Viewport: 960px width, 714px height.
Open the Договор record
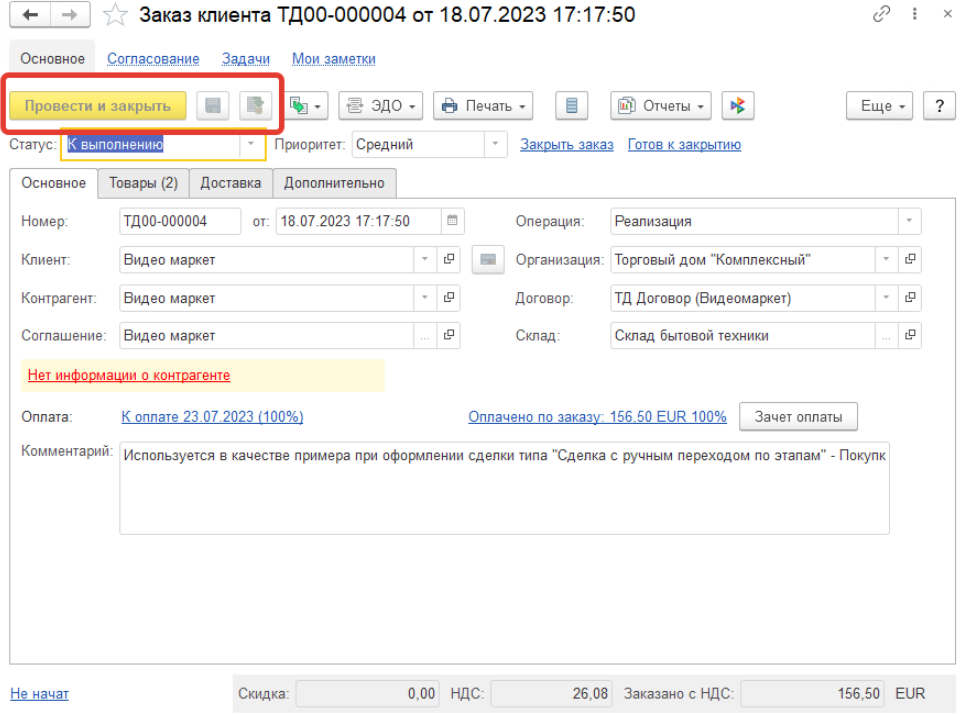tap(910, 298)
